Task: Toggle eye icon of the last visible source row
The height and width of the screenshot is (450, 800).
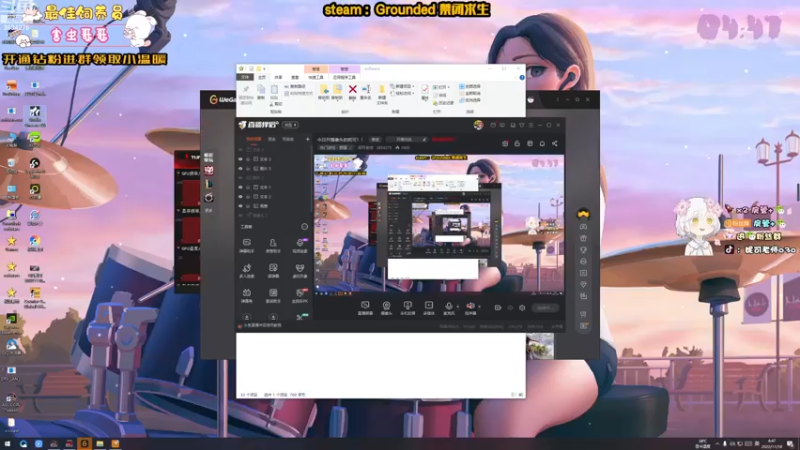Action: [x=240, y=206]
